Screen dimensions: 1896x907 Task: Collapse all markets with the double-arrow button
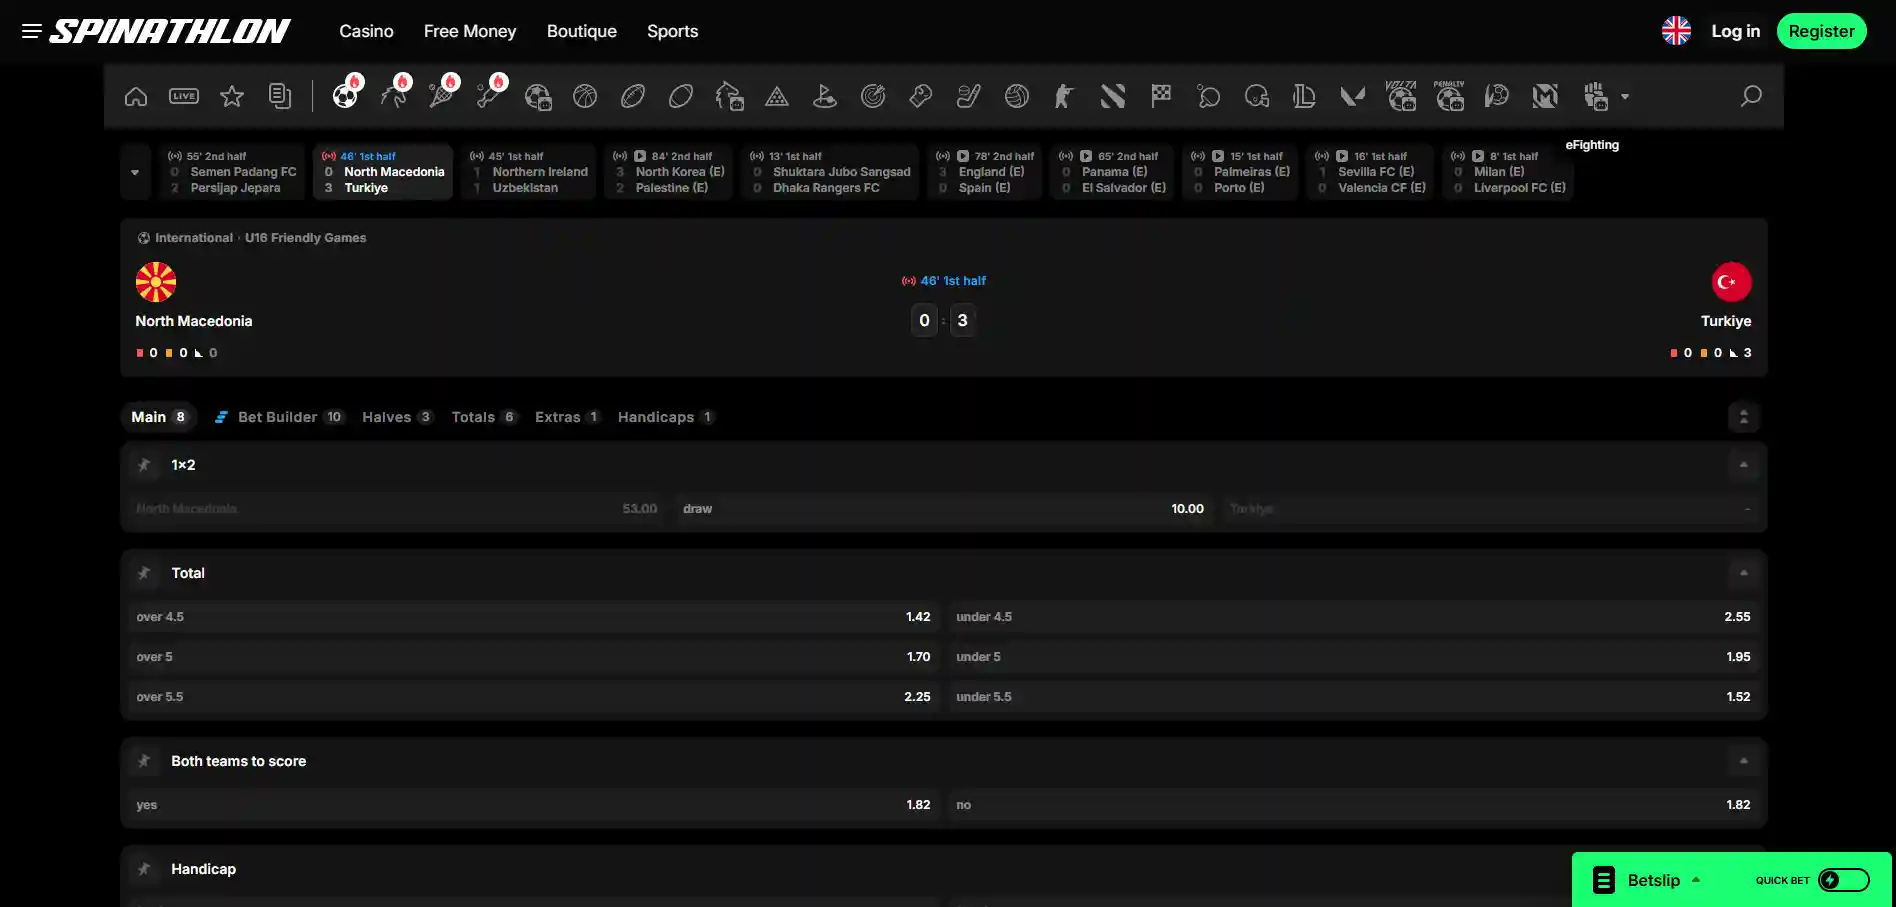tap(1743, 417)
